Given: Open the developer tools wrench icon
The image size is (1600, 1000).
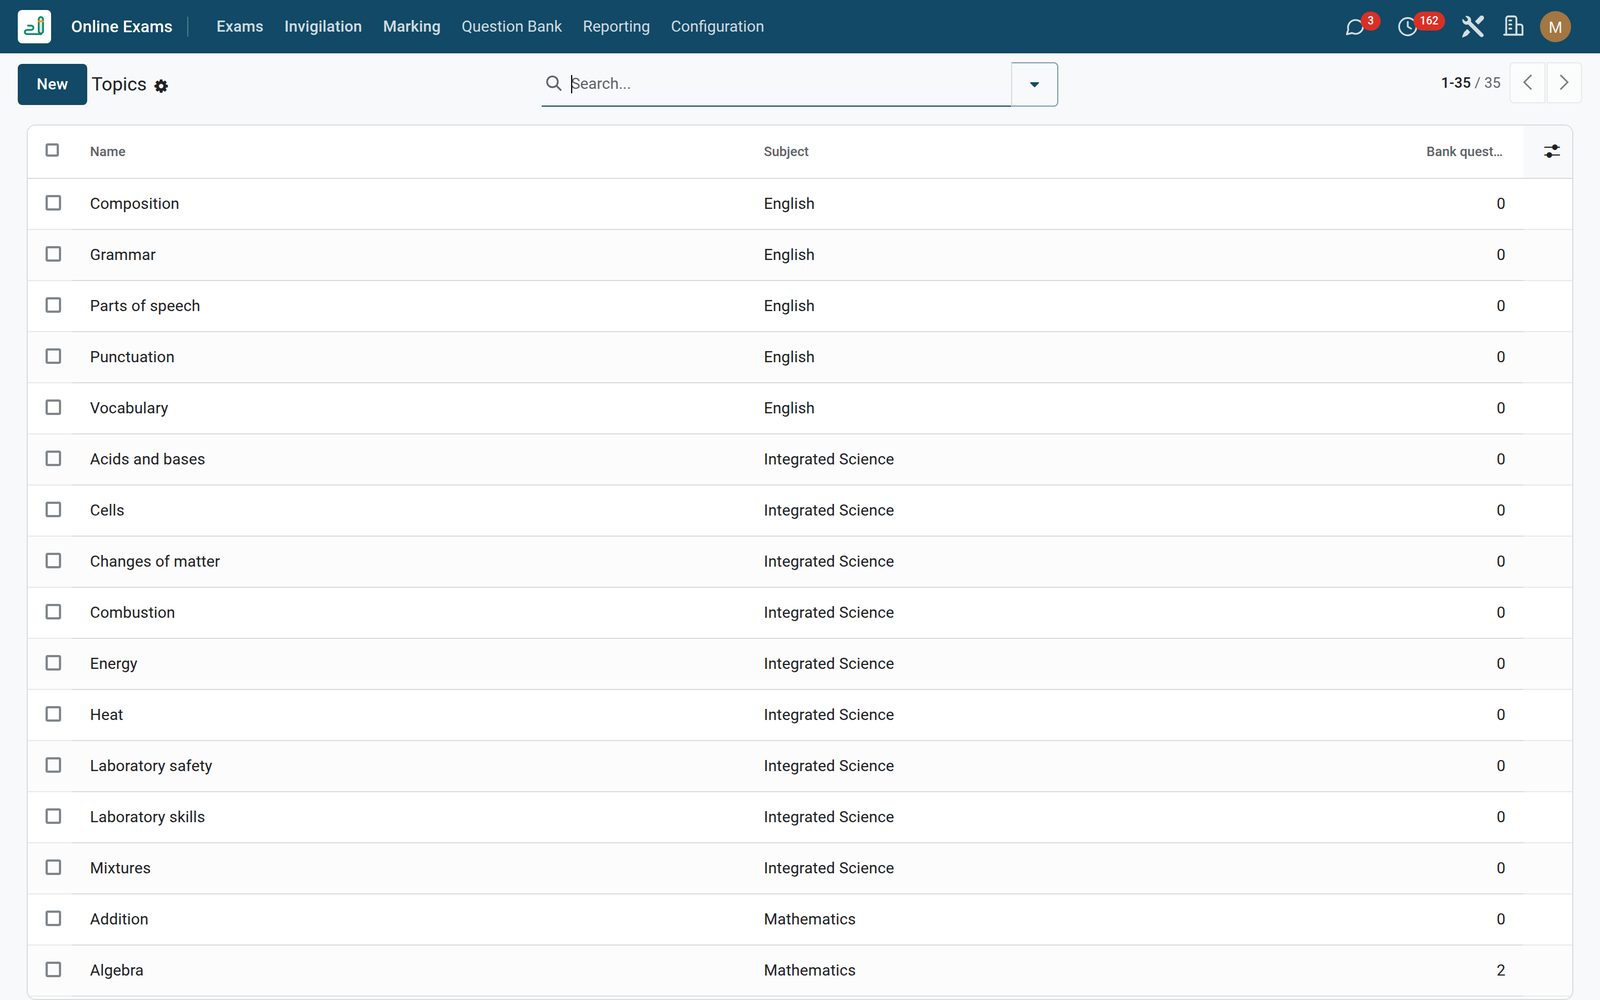Looking at the screenshot, I should point(1472,27).
